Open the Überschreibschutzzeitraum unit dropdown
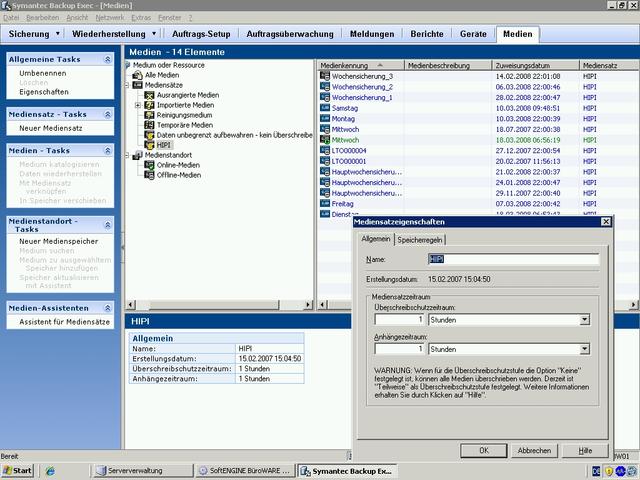 pyautogui.click(x=585, y=320)
